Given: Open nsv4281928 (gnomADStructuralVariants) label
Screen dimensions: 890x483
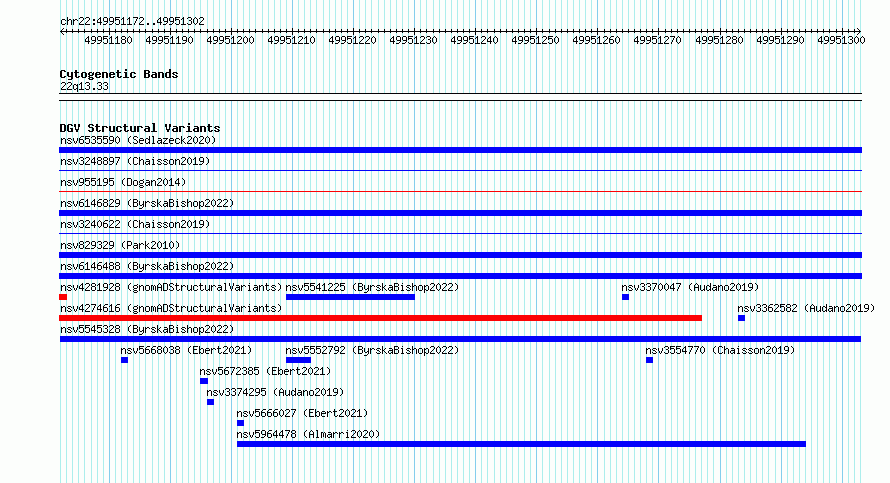Looking at the screenshot, I should [x=171, y=287].
